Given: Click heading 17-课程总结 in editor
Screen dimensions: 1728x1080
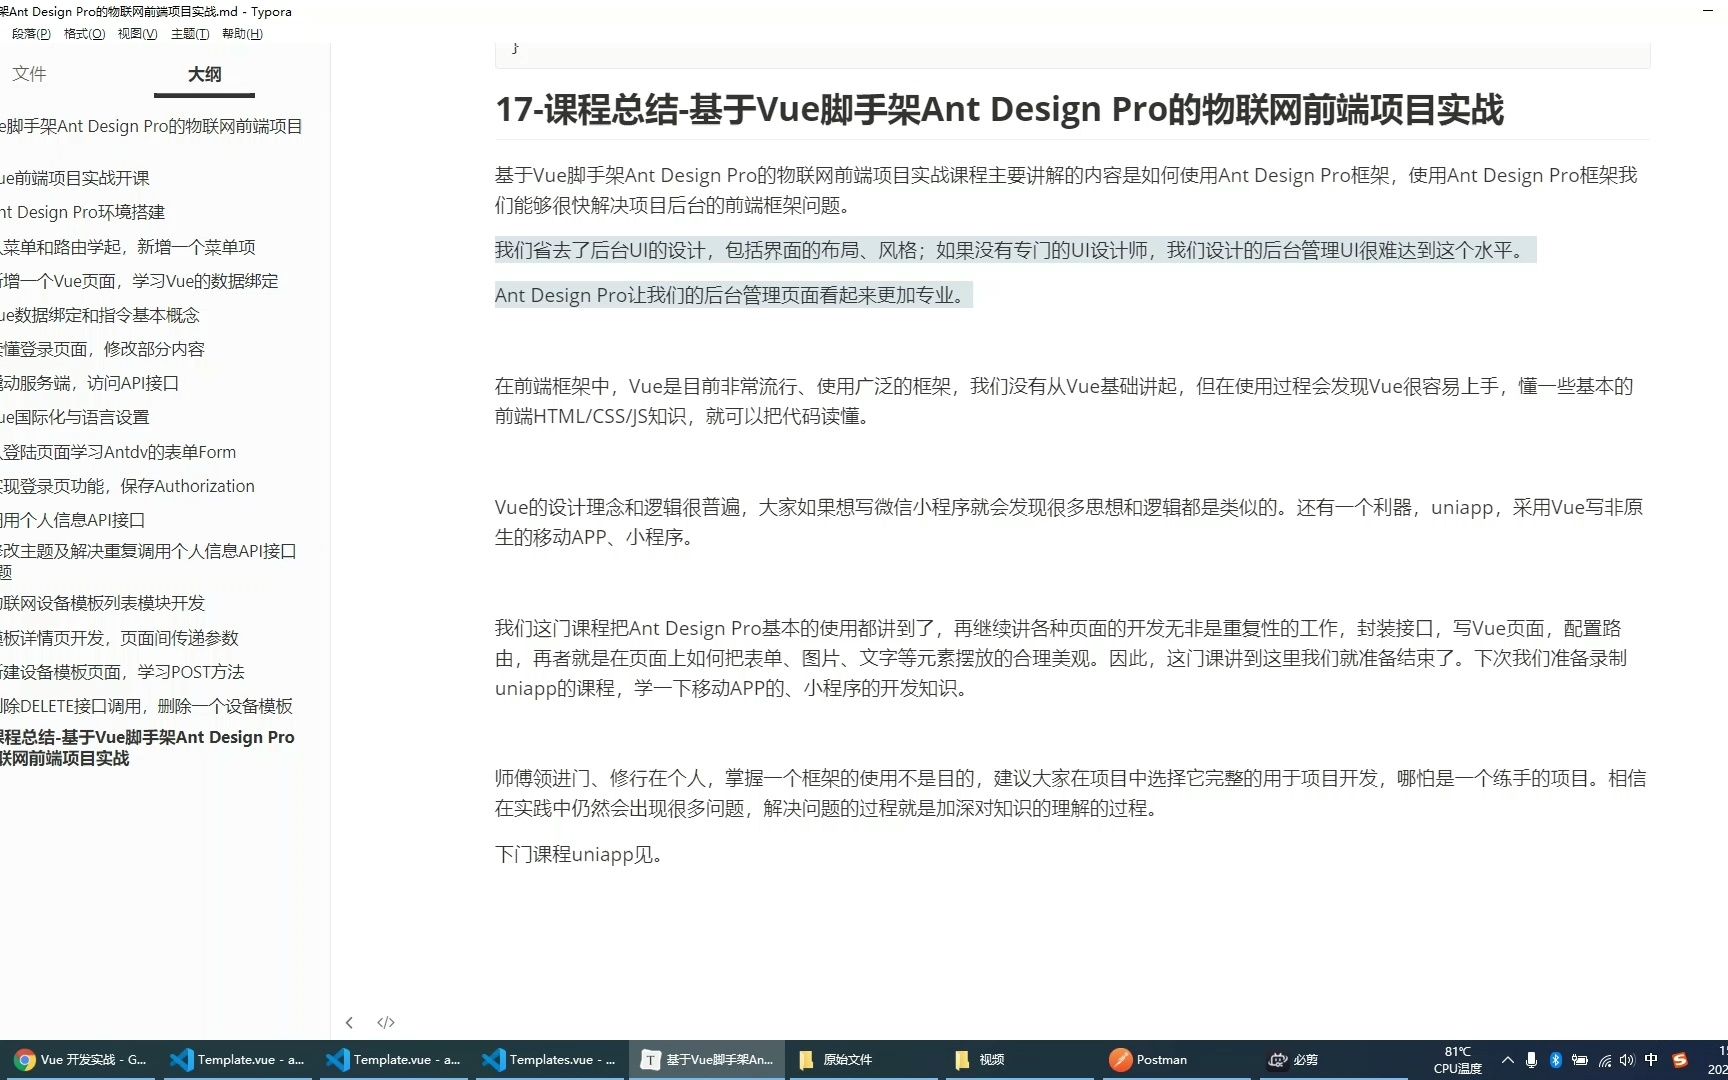Looking at the screenshot, I should coord(999,109).
